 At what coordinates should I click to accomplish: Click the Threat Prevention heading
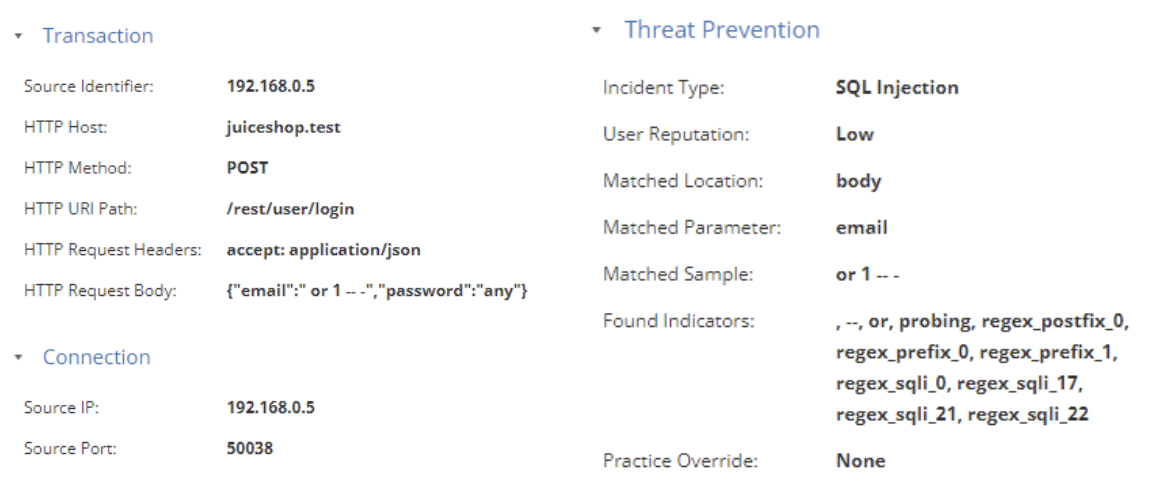click(x=722, y=29)
